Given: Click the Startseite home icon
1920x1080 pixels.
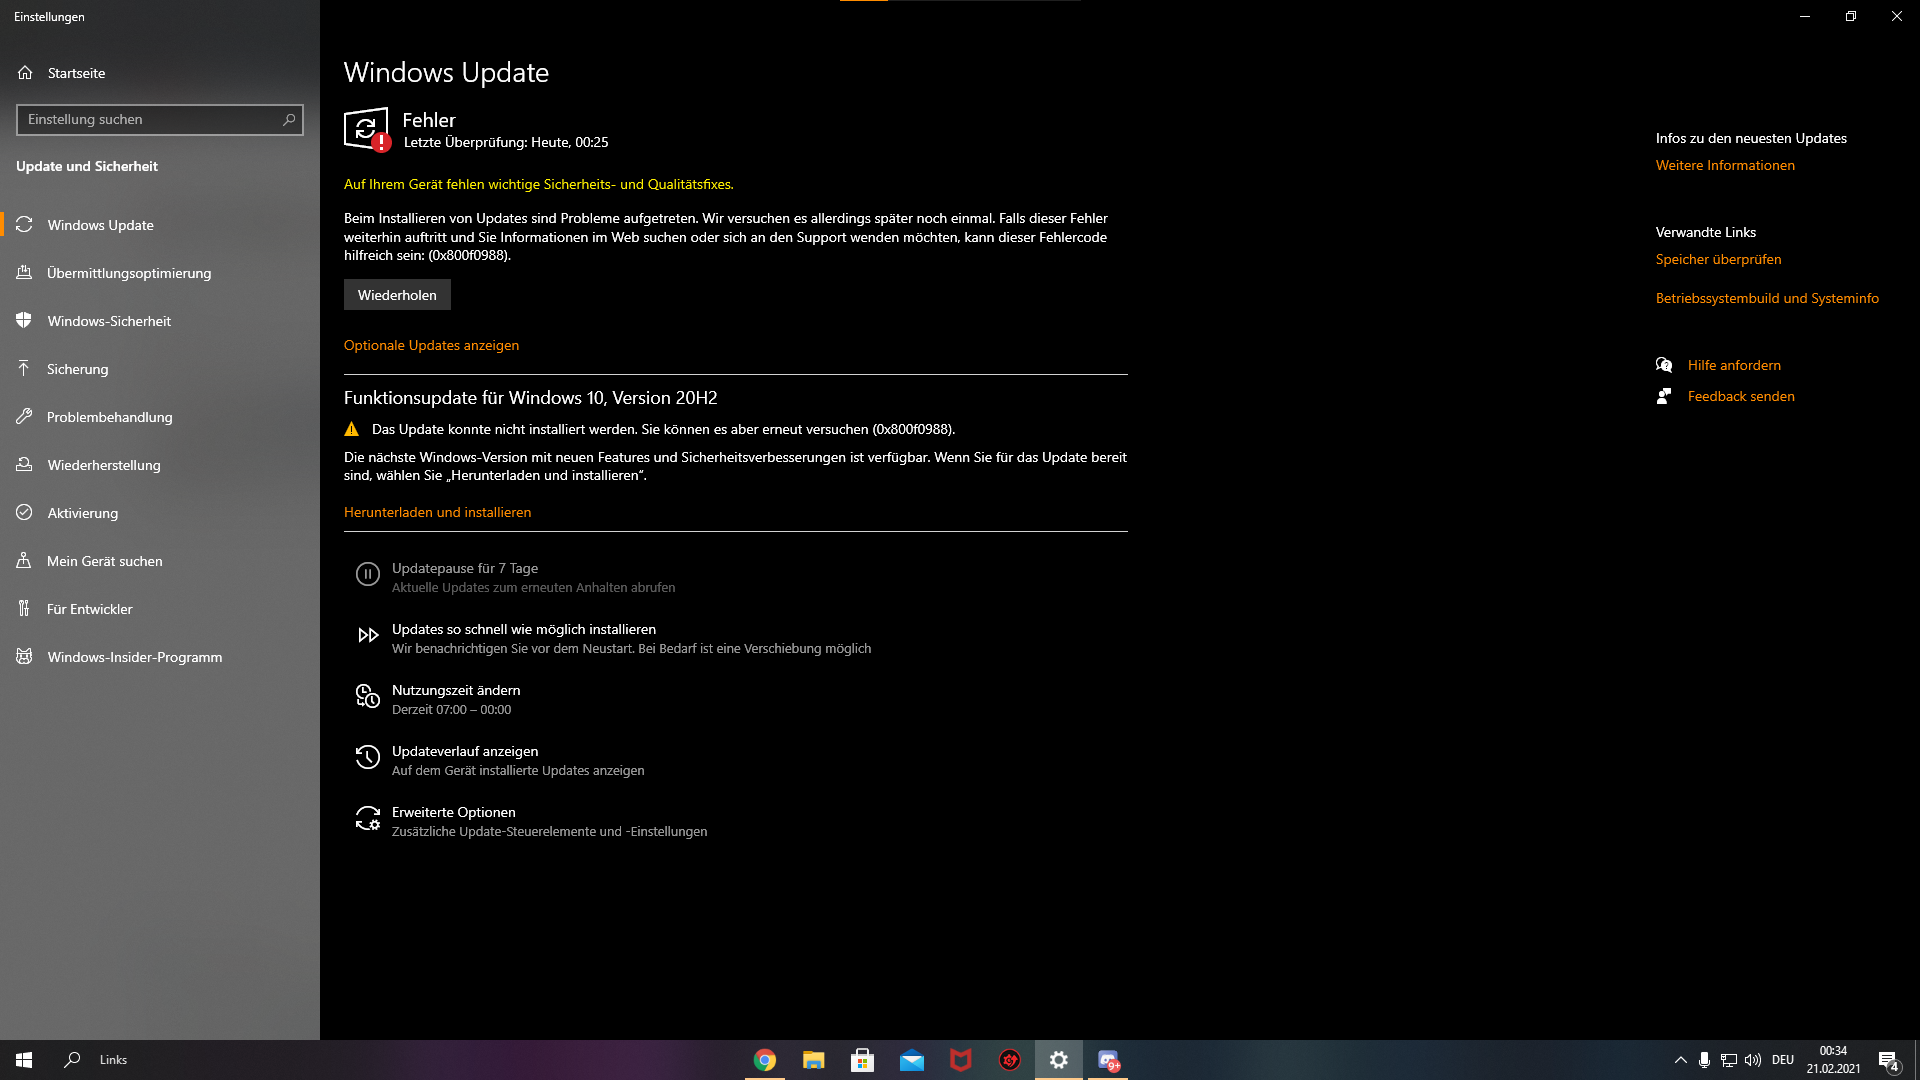Looking at the screenshot, I should (x=25, y=73).
